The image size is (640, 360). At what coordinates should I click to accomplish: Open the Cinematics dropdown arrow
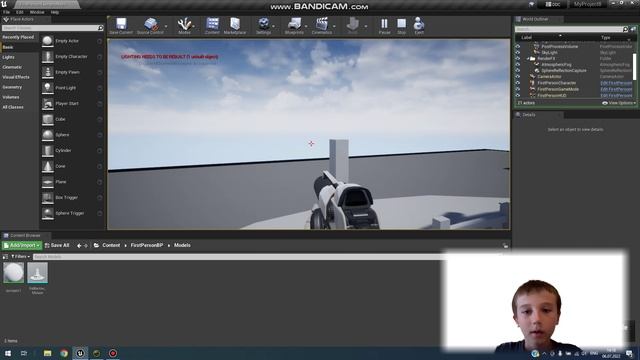pyautogui.click(x=334, y=26)
